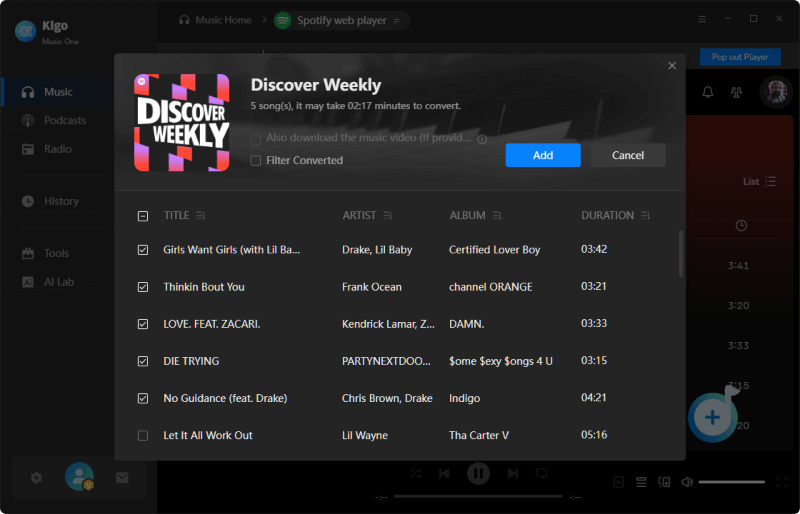Open the hamburger menu in title bar
This screenshot has height=514, width=800.
(702, 19)
